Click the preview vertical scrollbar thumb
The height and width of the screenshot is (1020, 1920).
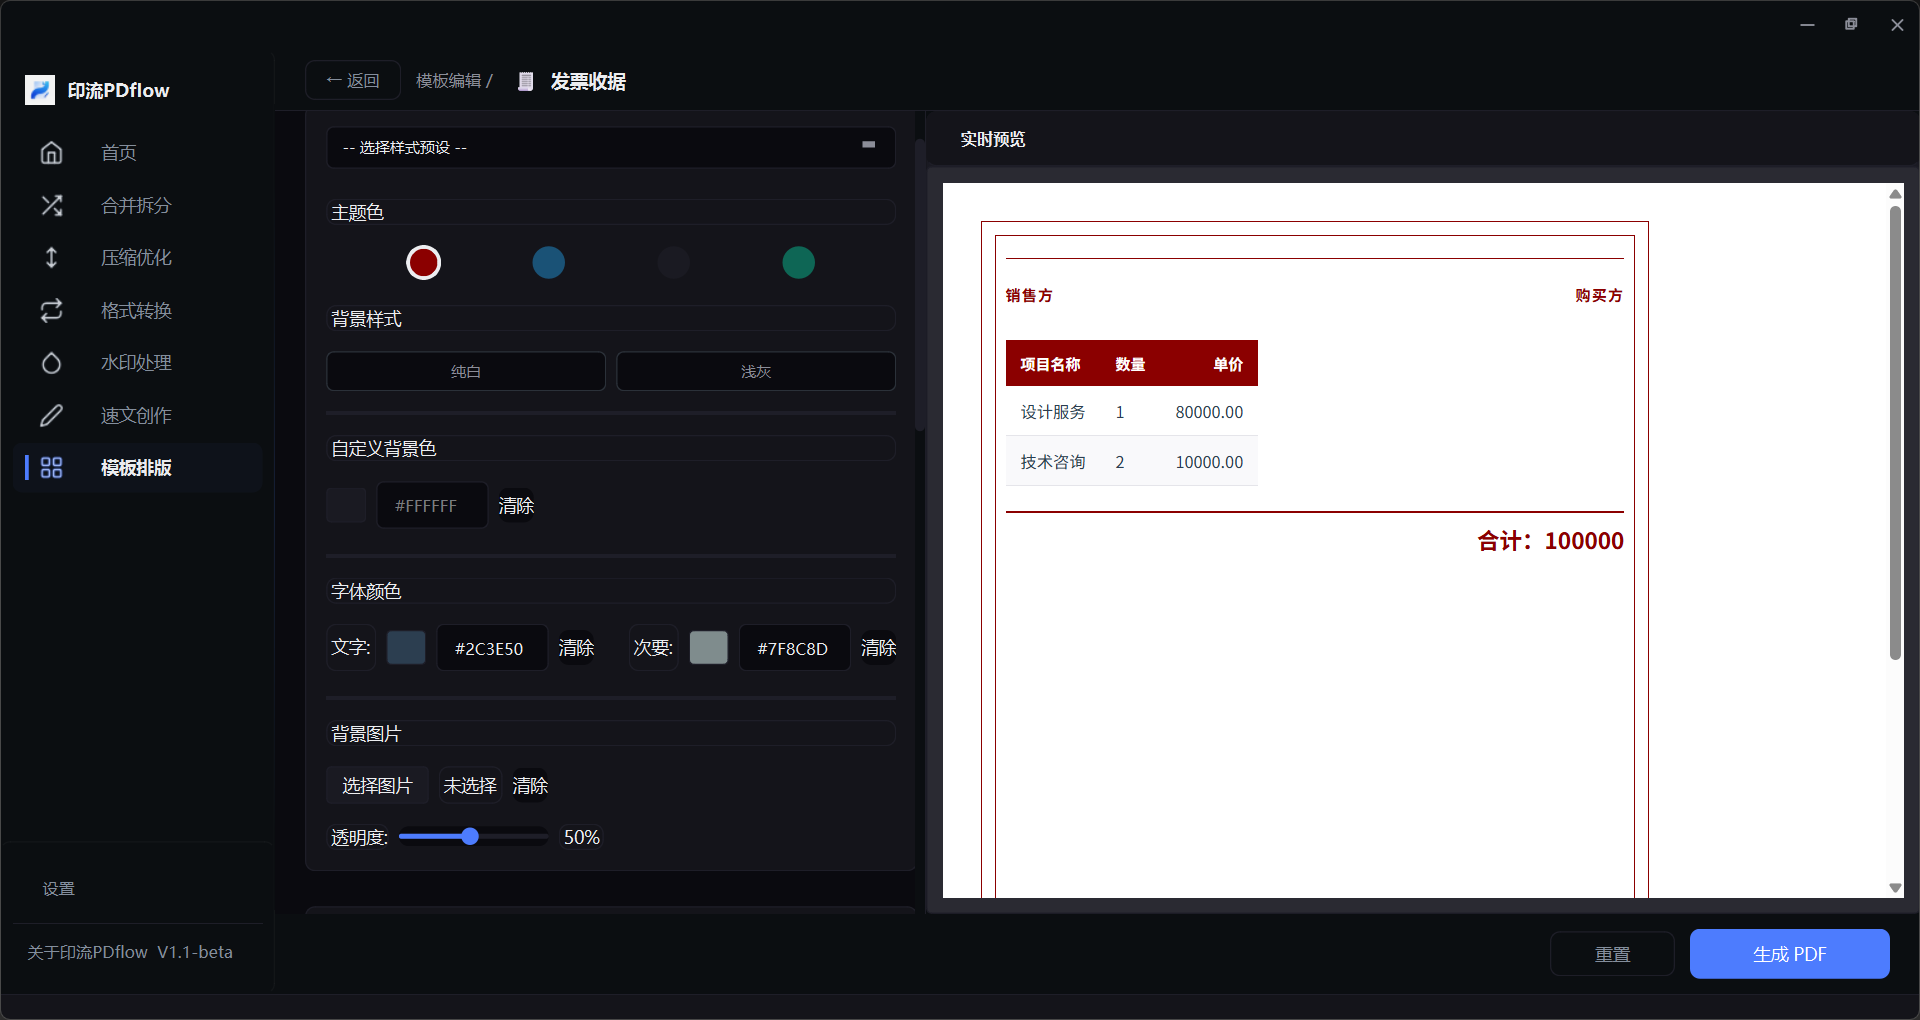(x=1895, y=432)
